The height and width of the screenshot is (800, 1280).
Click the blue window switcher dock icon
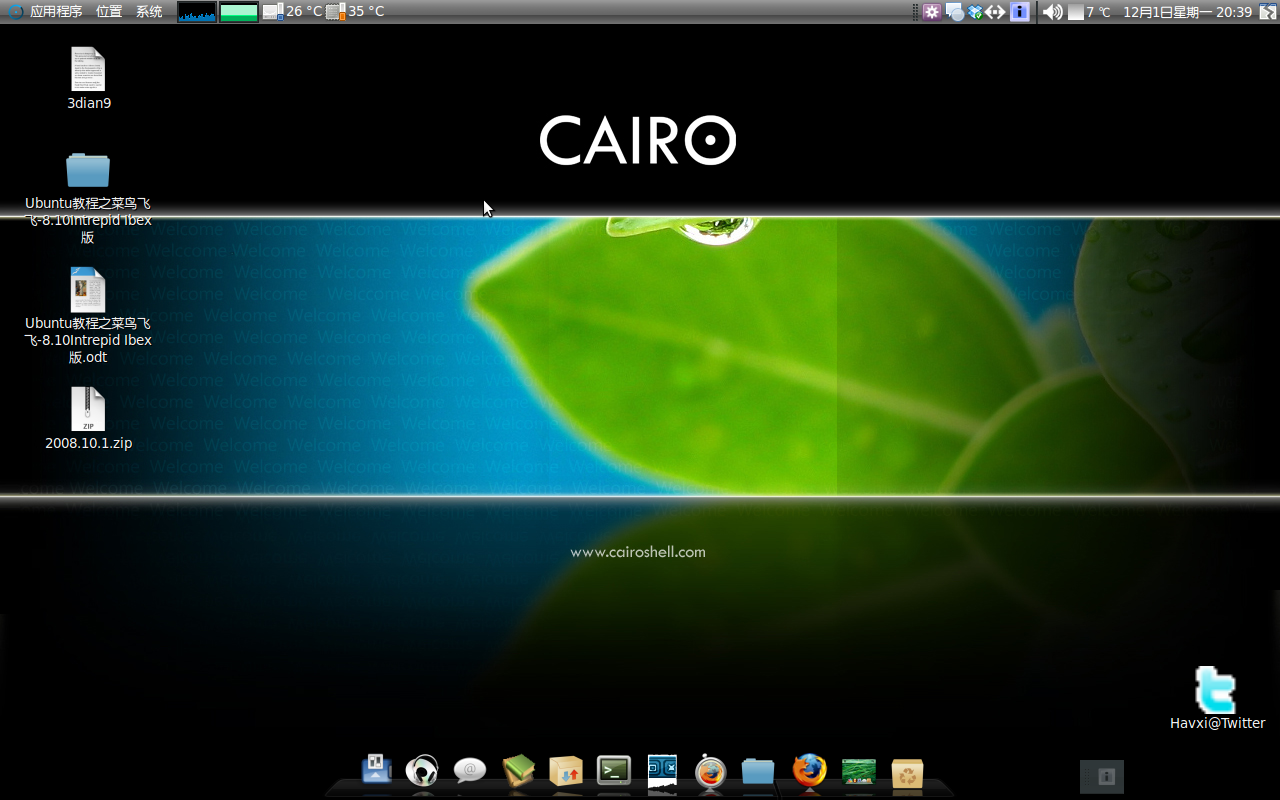coord(662,770)
